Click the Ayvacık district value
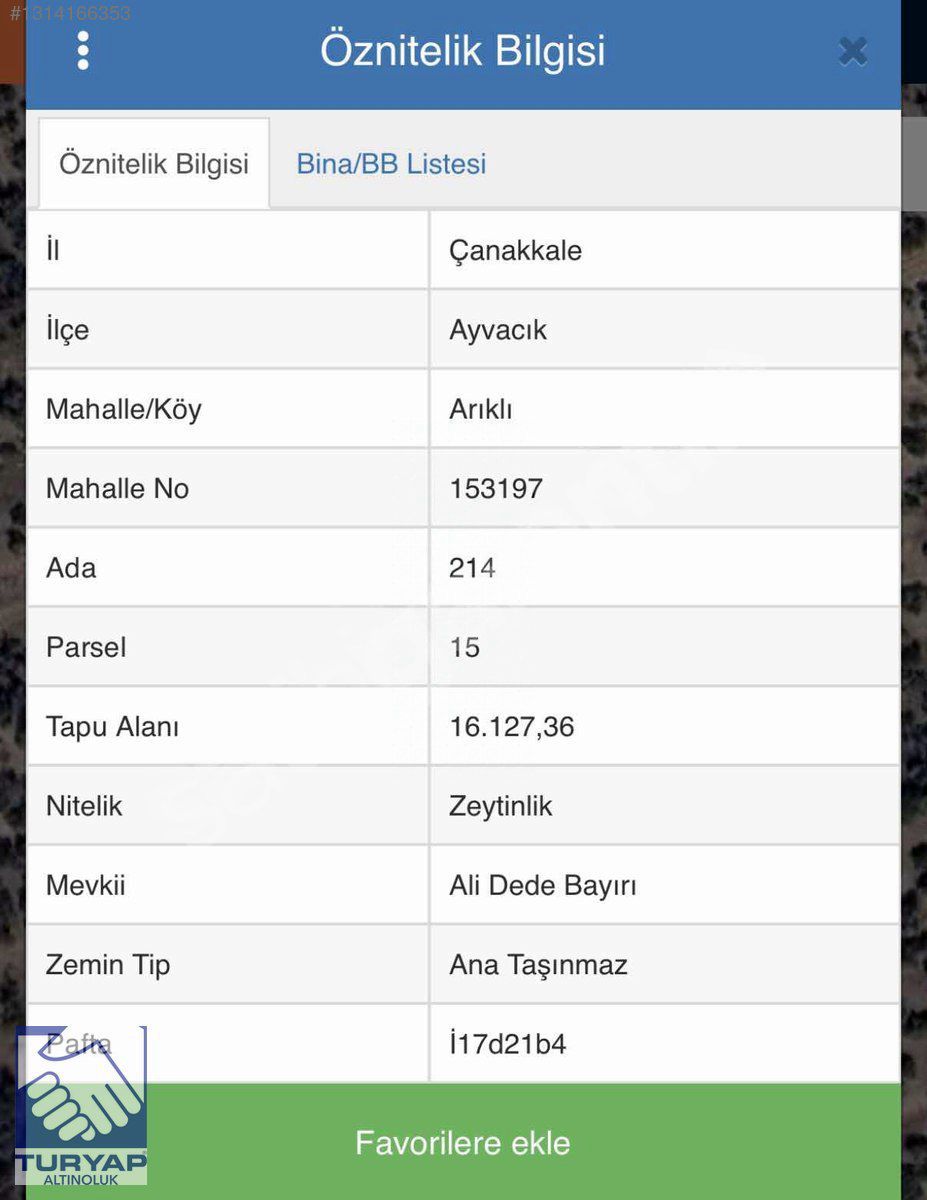 [498, 331]
